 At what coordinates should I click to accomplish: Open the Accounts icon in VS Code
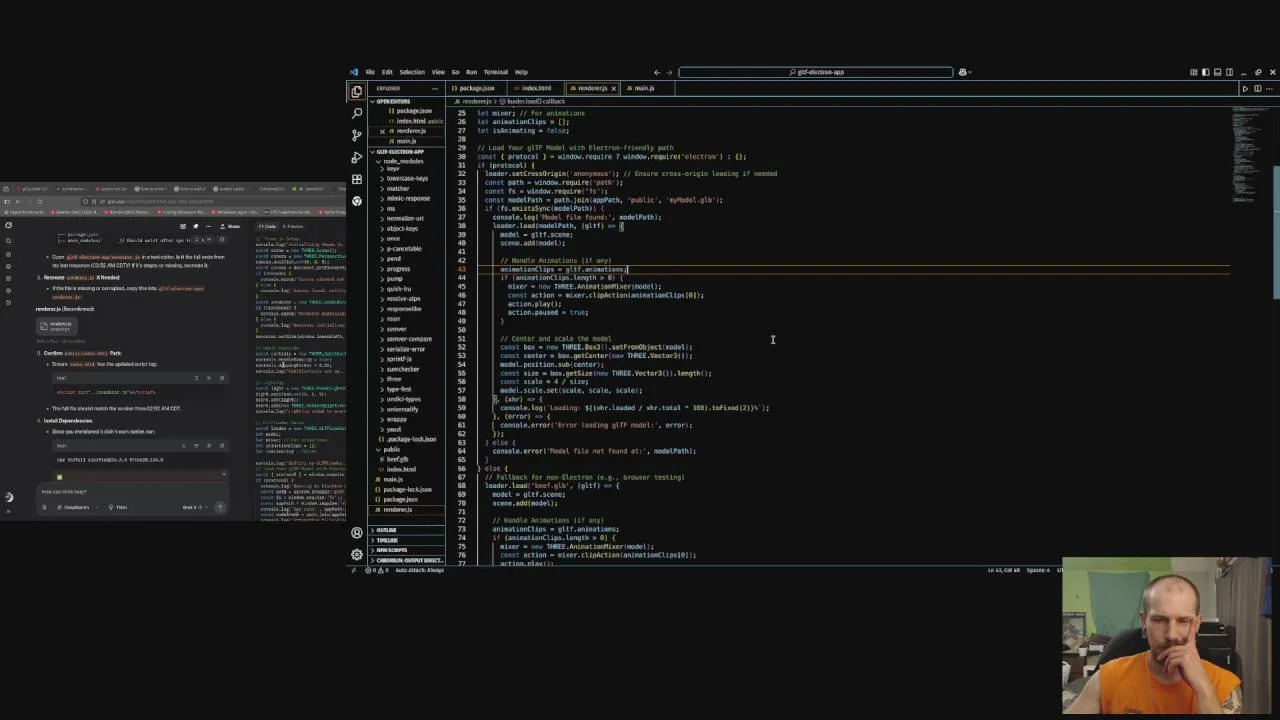[x=357, y=533]
